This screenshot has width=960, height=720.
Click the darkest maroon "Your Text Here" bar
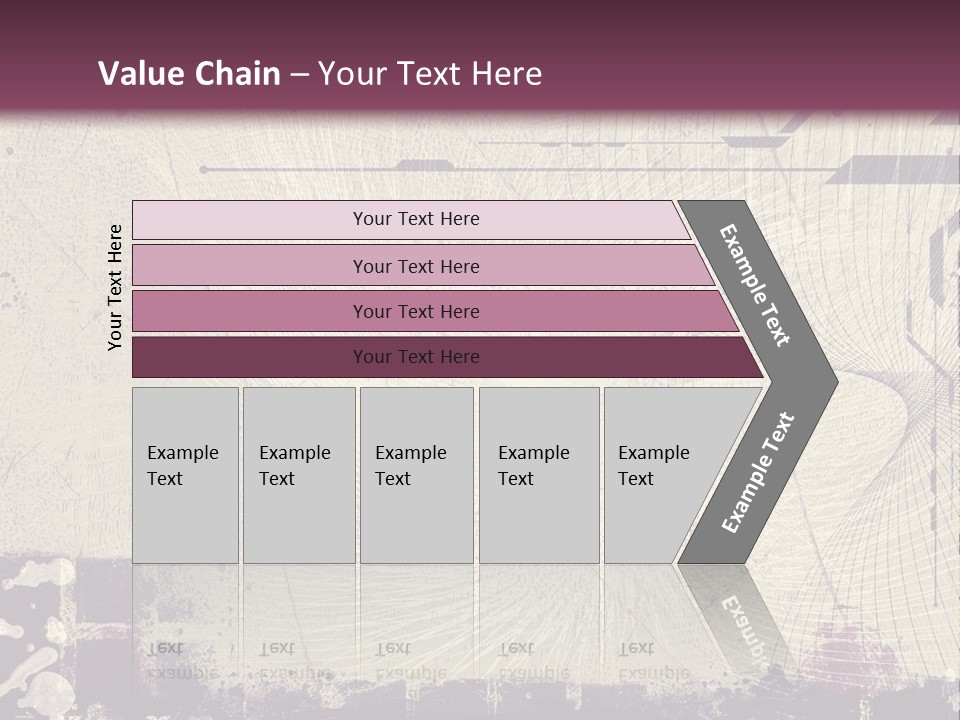pyautogui.click(x=416, y=357)
